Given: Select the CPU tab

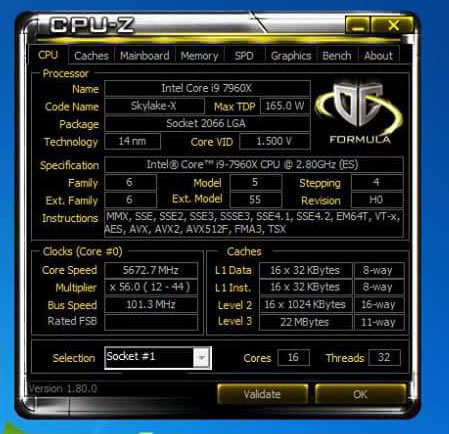Looking at the screenshot, I should (x=48, y=55).
